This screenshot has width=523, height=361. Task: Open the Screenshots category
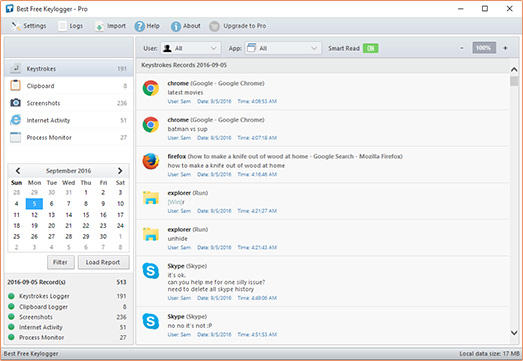(69, 103)
